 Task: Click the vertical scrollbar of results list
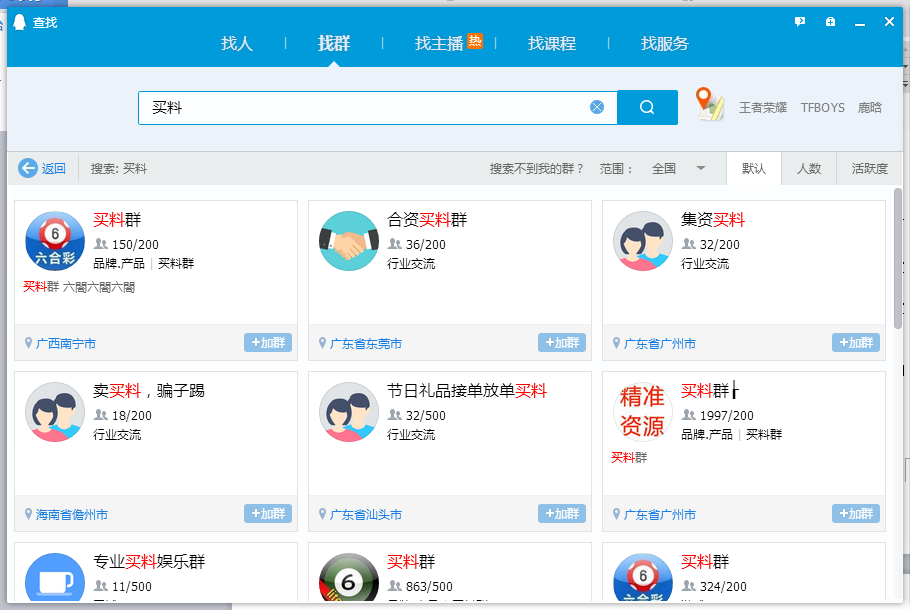coord(897,258)
